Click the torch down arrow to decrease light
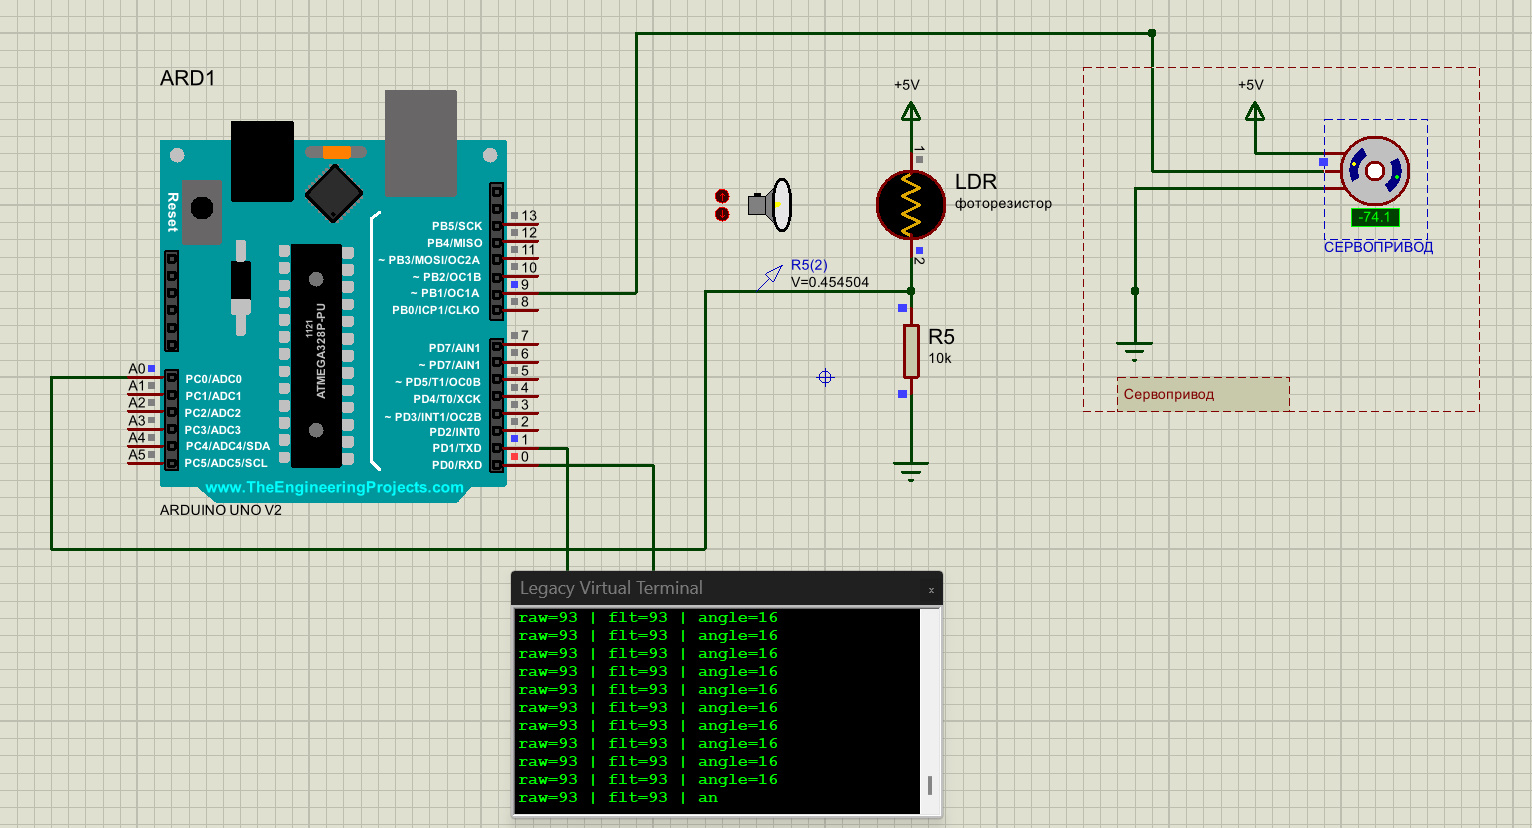Screen dimensions: 1532x828 722,214
